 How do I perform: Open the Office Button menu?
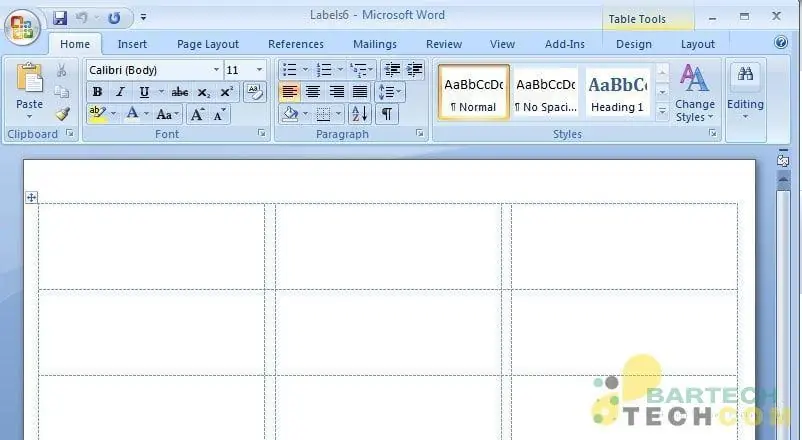click(x=22, y=27)
